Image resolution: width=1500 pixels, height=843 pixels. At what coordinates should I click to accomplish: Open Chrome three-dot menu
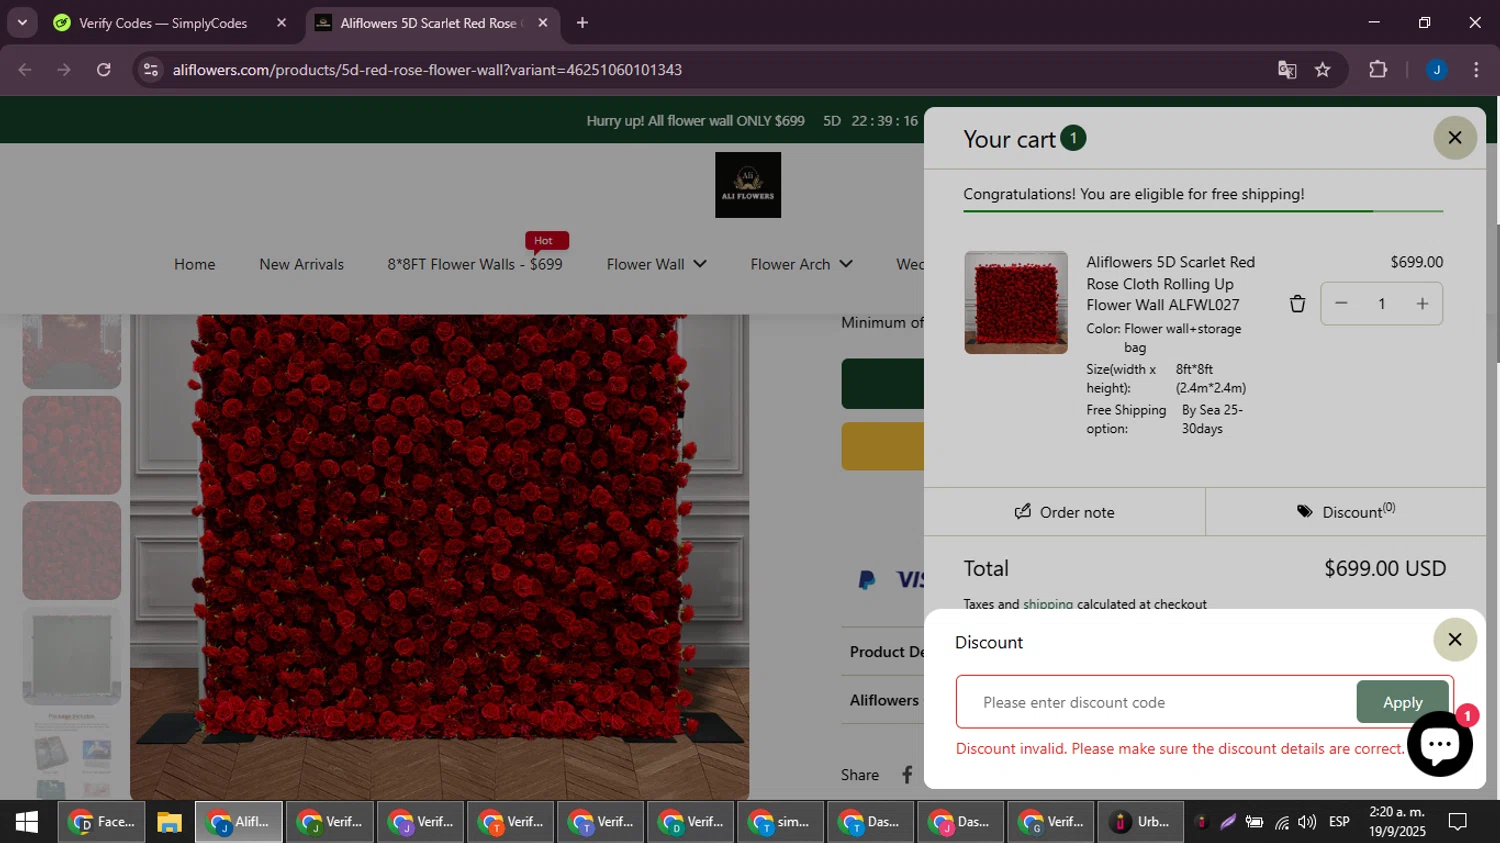(x=1476, y=70)
